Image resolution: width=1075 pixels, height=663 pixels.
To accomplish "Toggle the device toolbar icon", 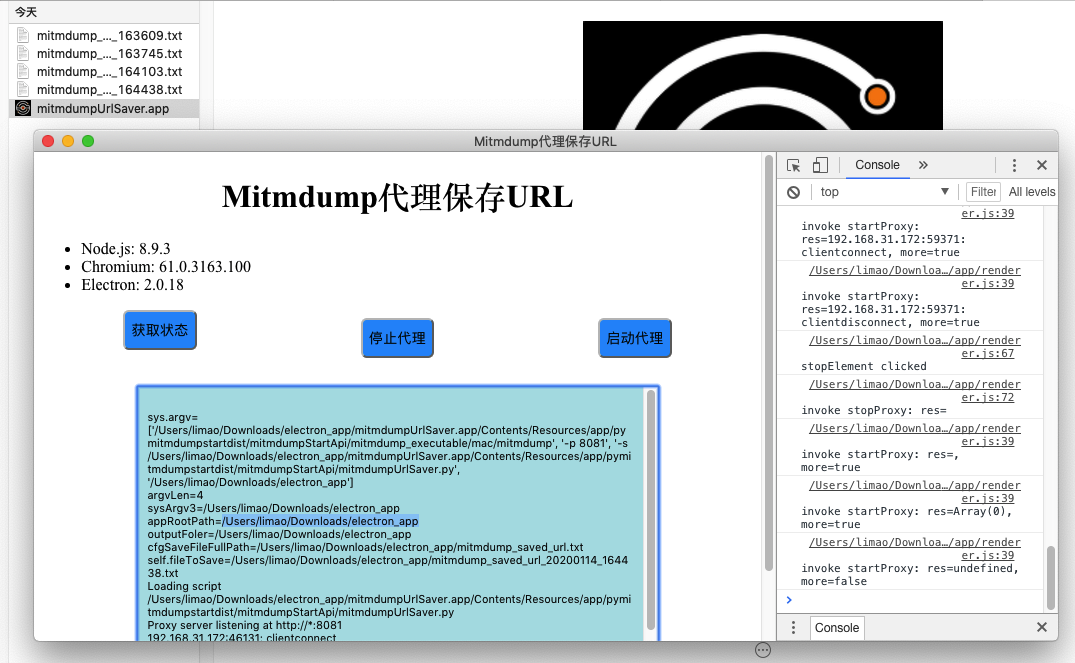I will (x=820, y=165).
